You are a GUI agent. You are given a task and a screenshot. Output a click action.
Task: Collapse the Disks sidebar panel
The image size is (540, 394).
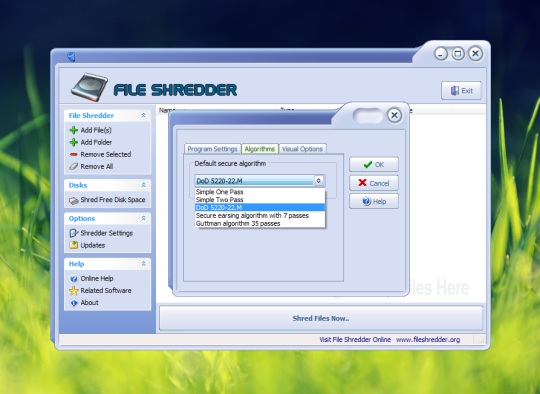(144, 185)
